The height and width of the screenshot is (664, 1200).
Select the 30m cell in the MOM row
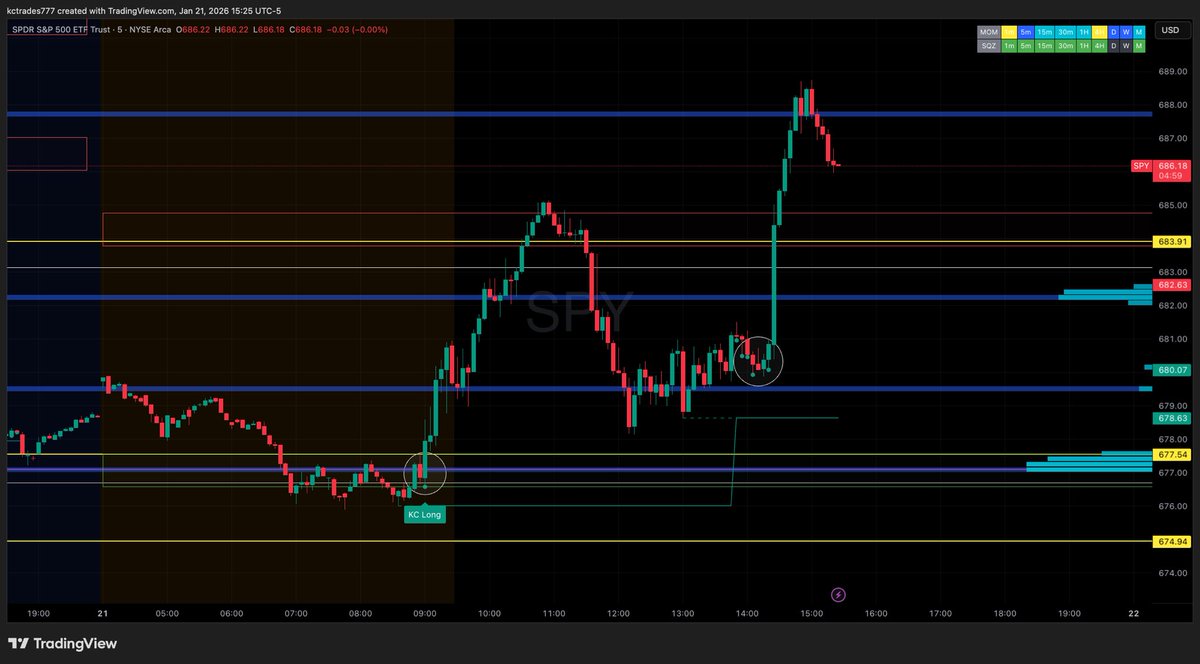[x=1065, y=32]
